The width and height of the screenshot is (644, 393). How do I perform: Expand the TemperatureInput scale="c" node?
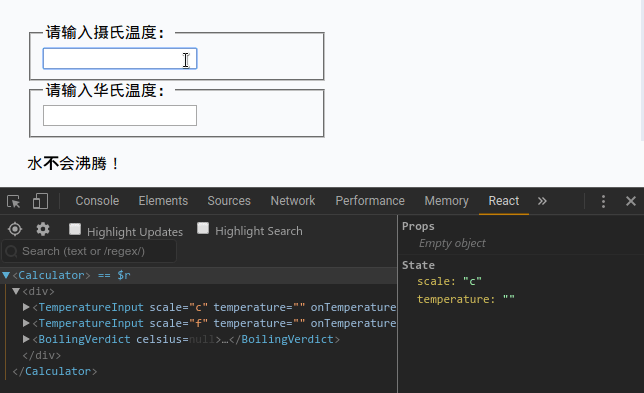[26, 307]
